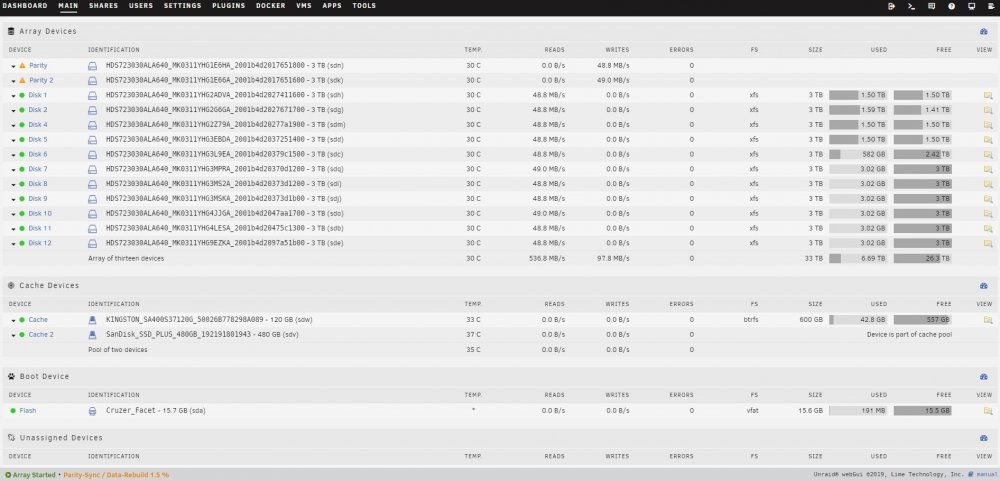
Task: Click the drive icon beside Disk 9 identification
Action: (x=92, y=199)
